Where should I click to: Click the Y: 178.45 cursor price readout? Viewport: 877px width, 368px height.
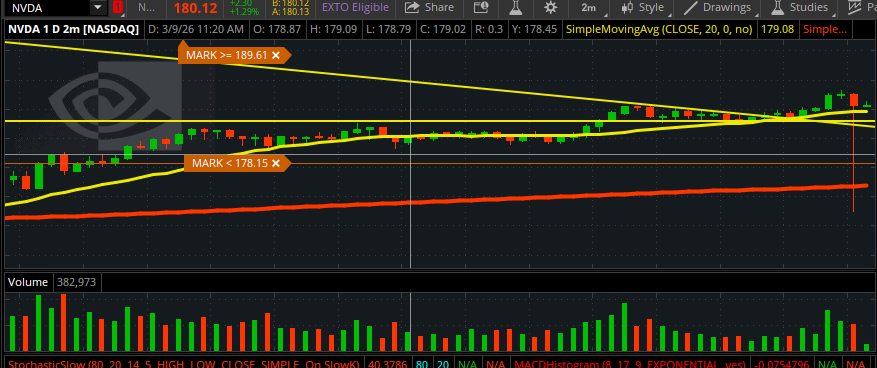tap(534, 29)
